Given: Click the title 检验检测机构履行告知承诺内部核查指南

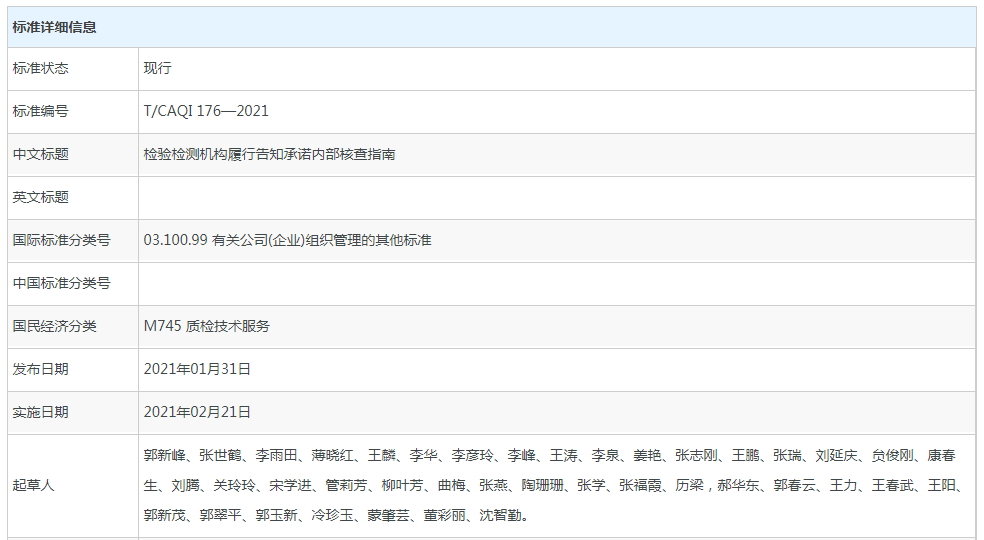Looking at the screenshot, I should 269,154.
